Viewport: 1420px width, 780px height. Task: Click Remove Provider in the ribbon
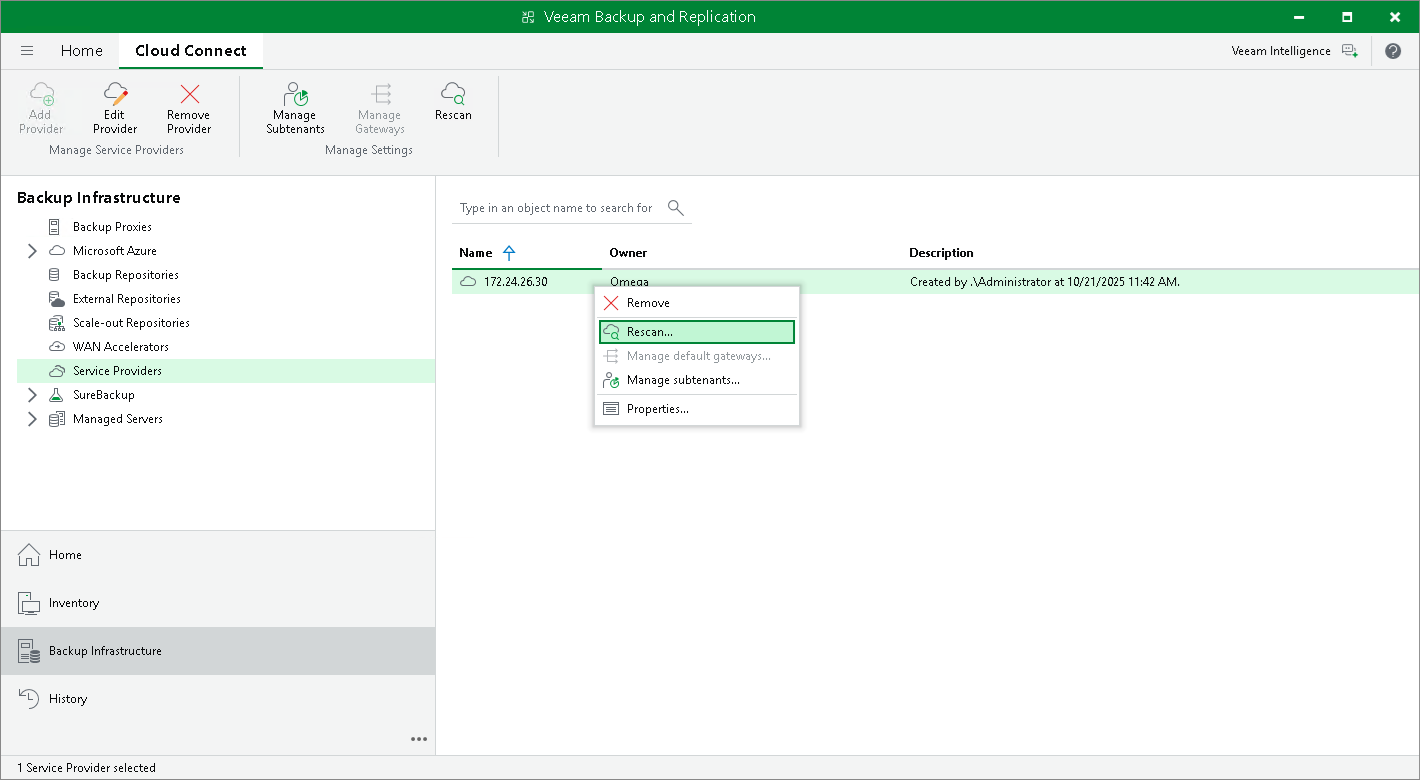pyautogui.click(x=189, y=108)
